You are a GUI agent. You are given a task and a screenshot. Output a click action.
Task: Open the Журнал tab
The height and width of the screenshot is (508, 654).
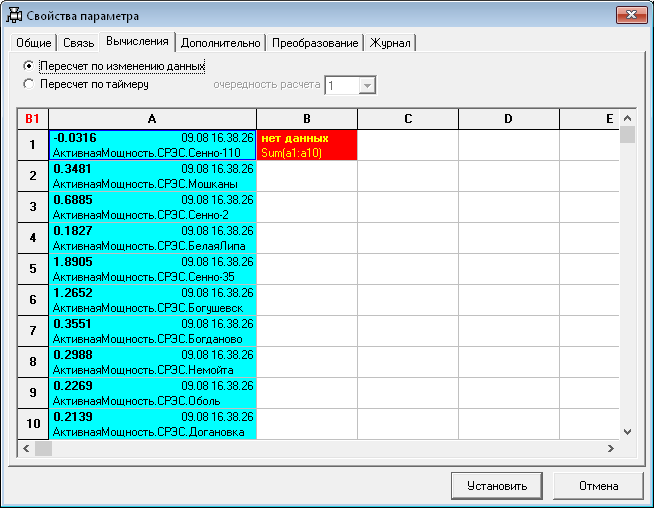[391, 43]
